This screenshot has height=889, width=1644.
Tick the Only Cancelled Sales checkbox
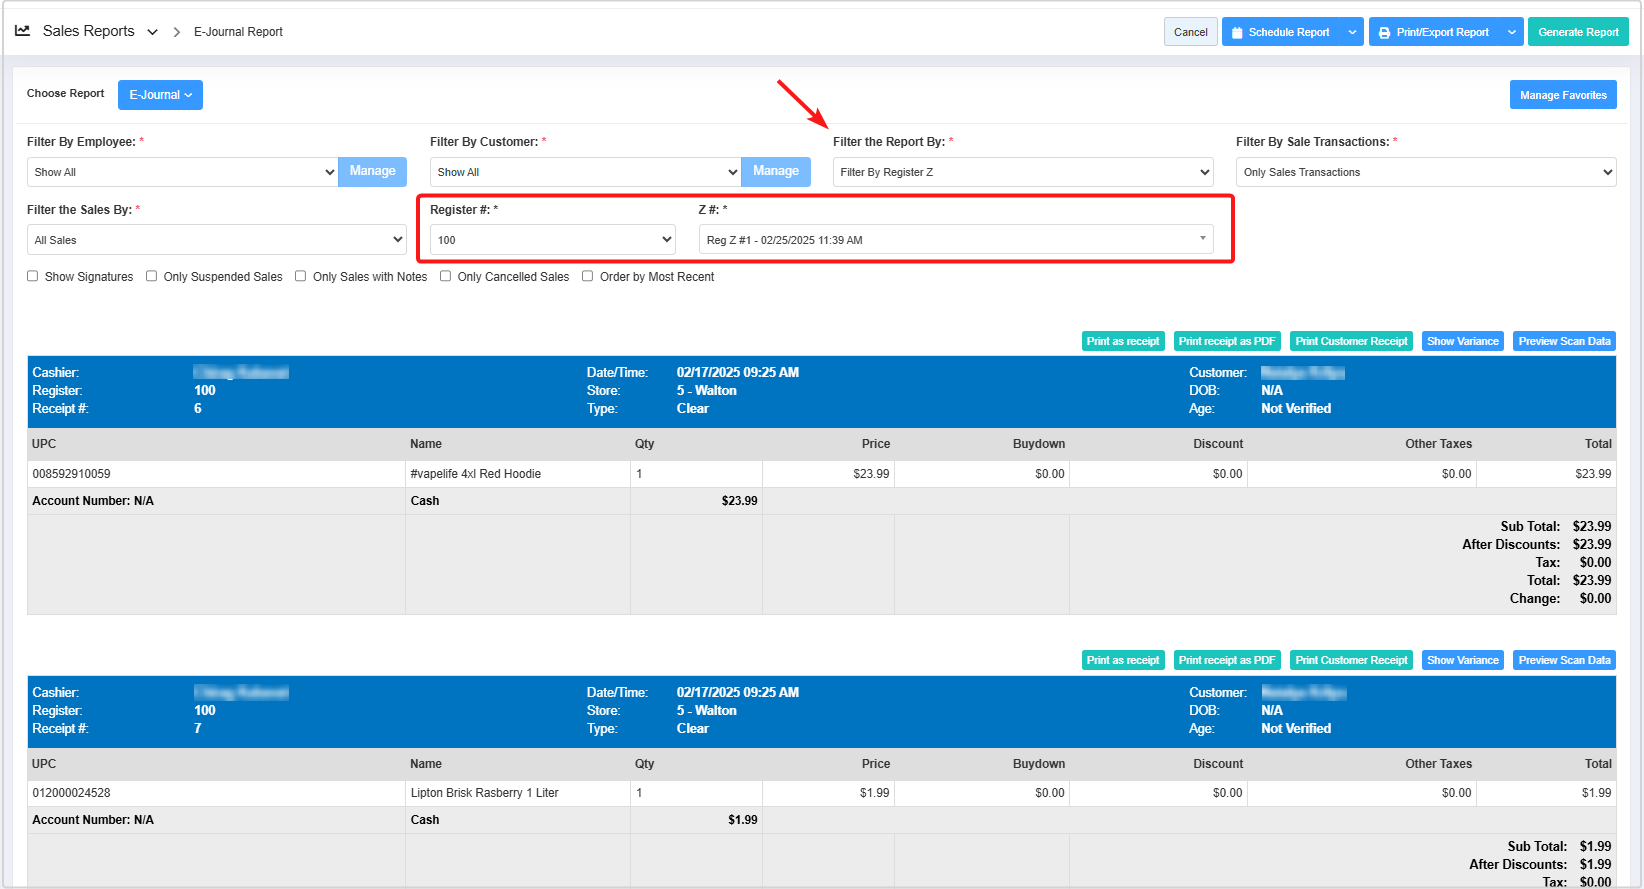coord(446,276)
